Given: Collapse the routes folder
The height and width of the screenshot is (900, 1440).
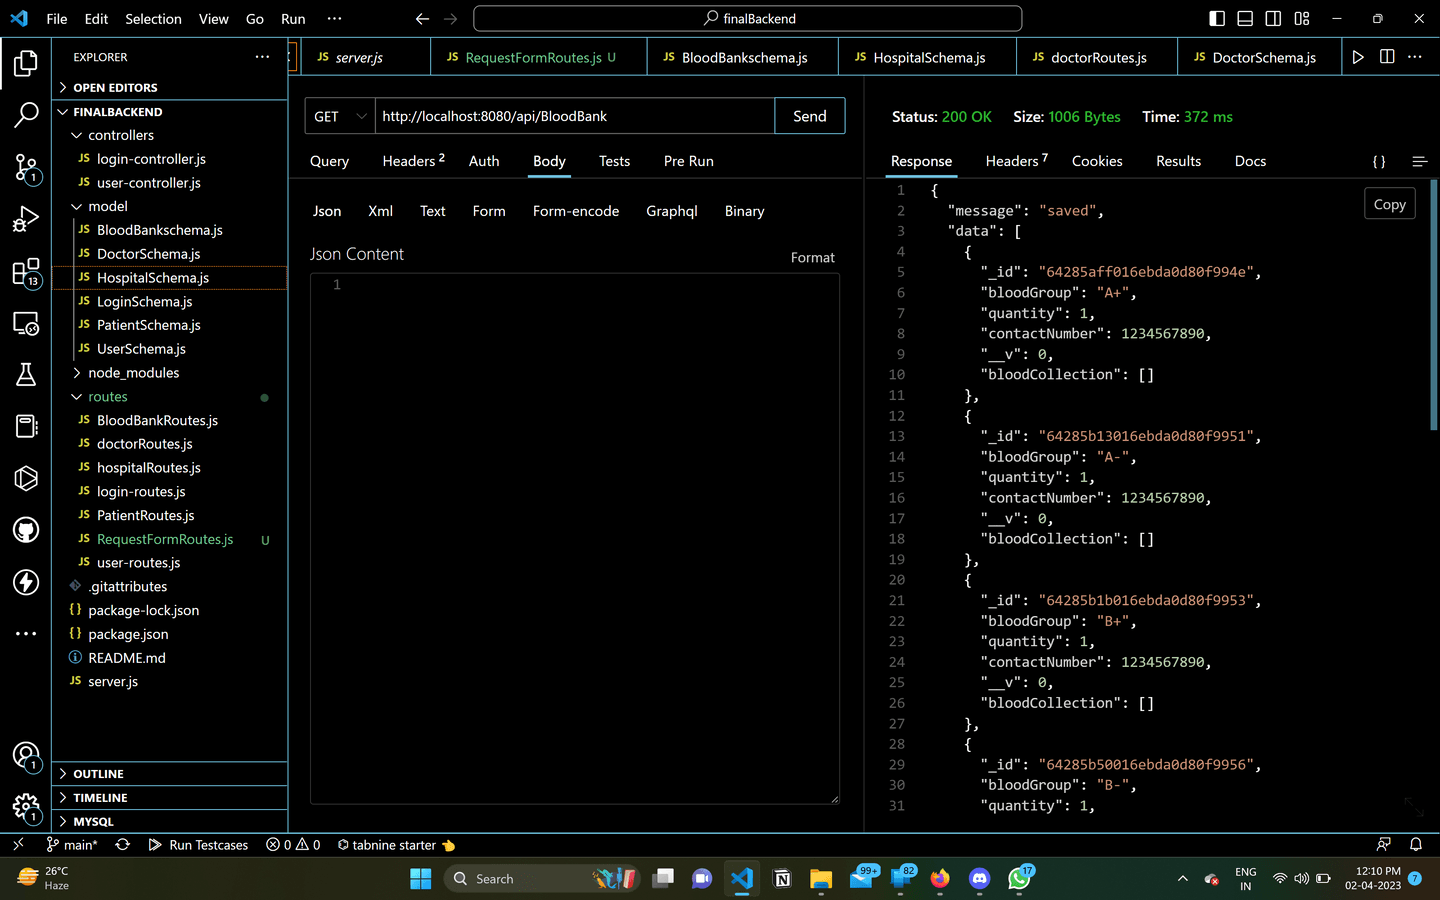Looking at the screenshot, I should click(x=170, y=397).
